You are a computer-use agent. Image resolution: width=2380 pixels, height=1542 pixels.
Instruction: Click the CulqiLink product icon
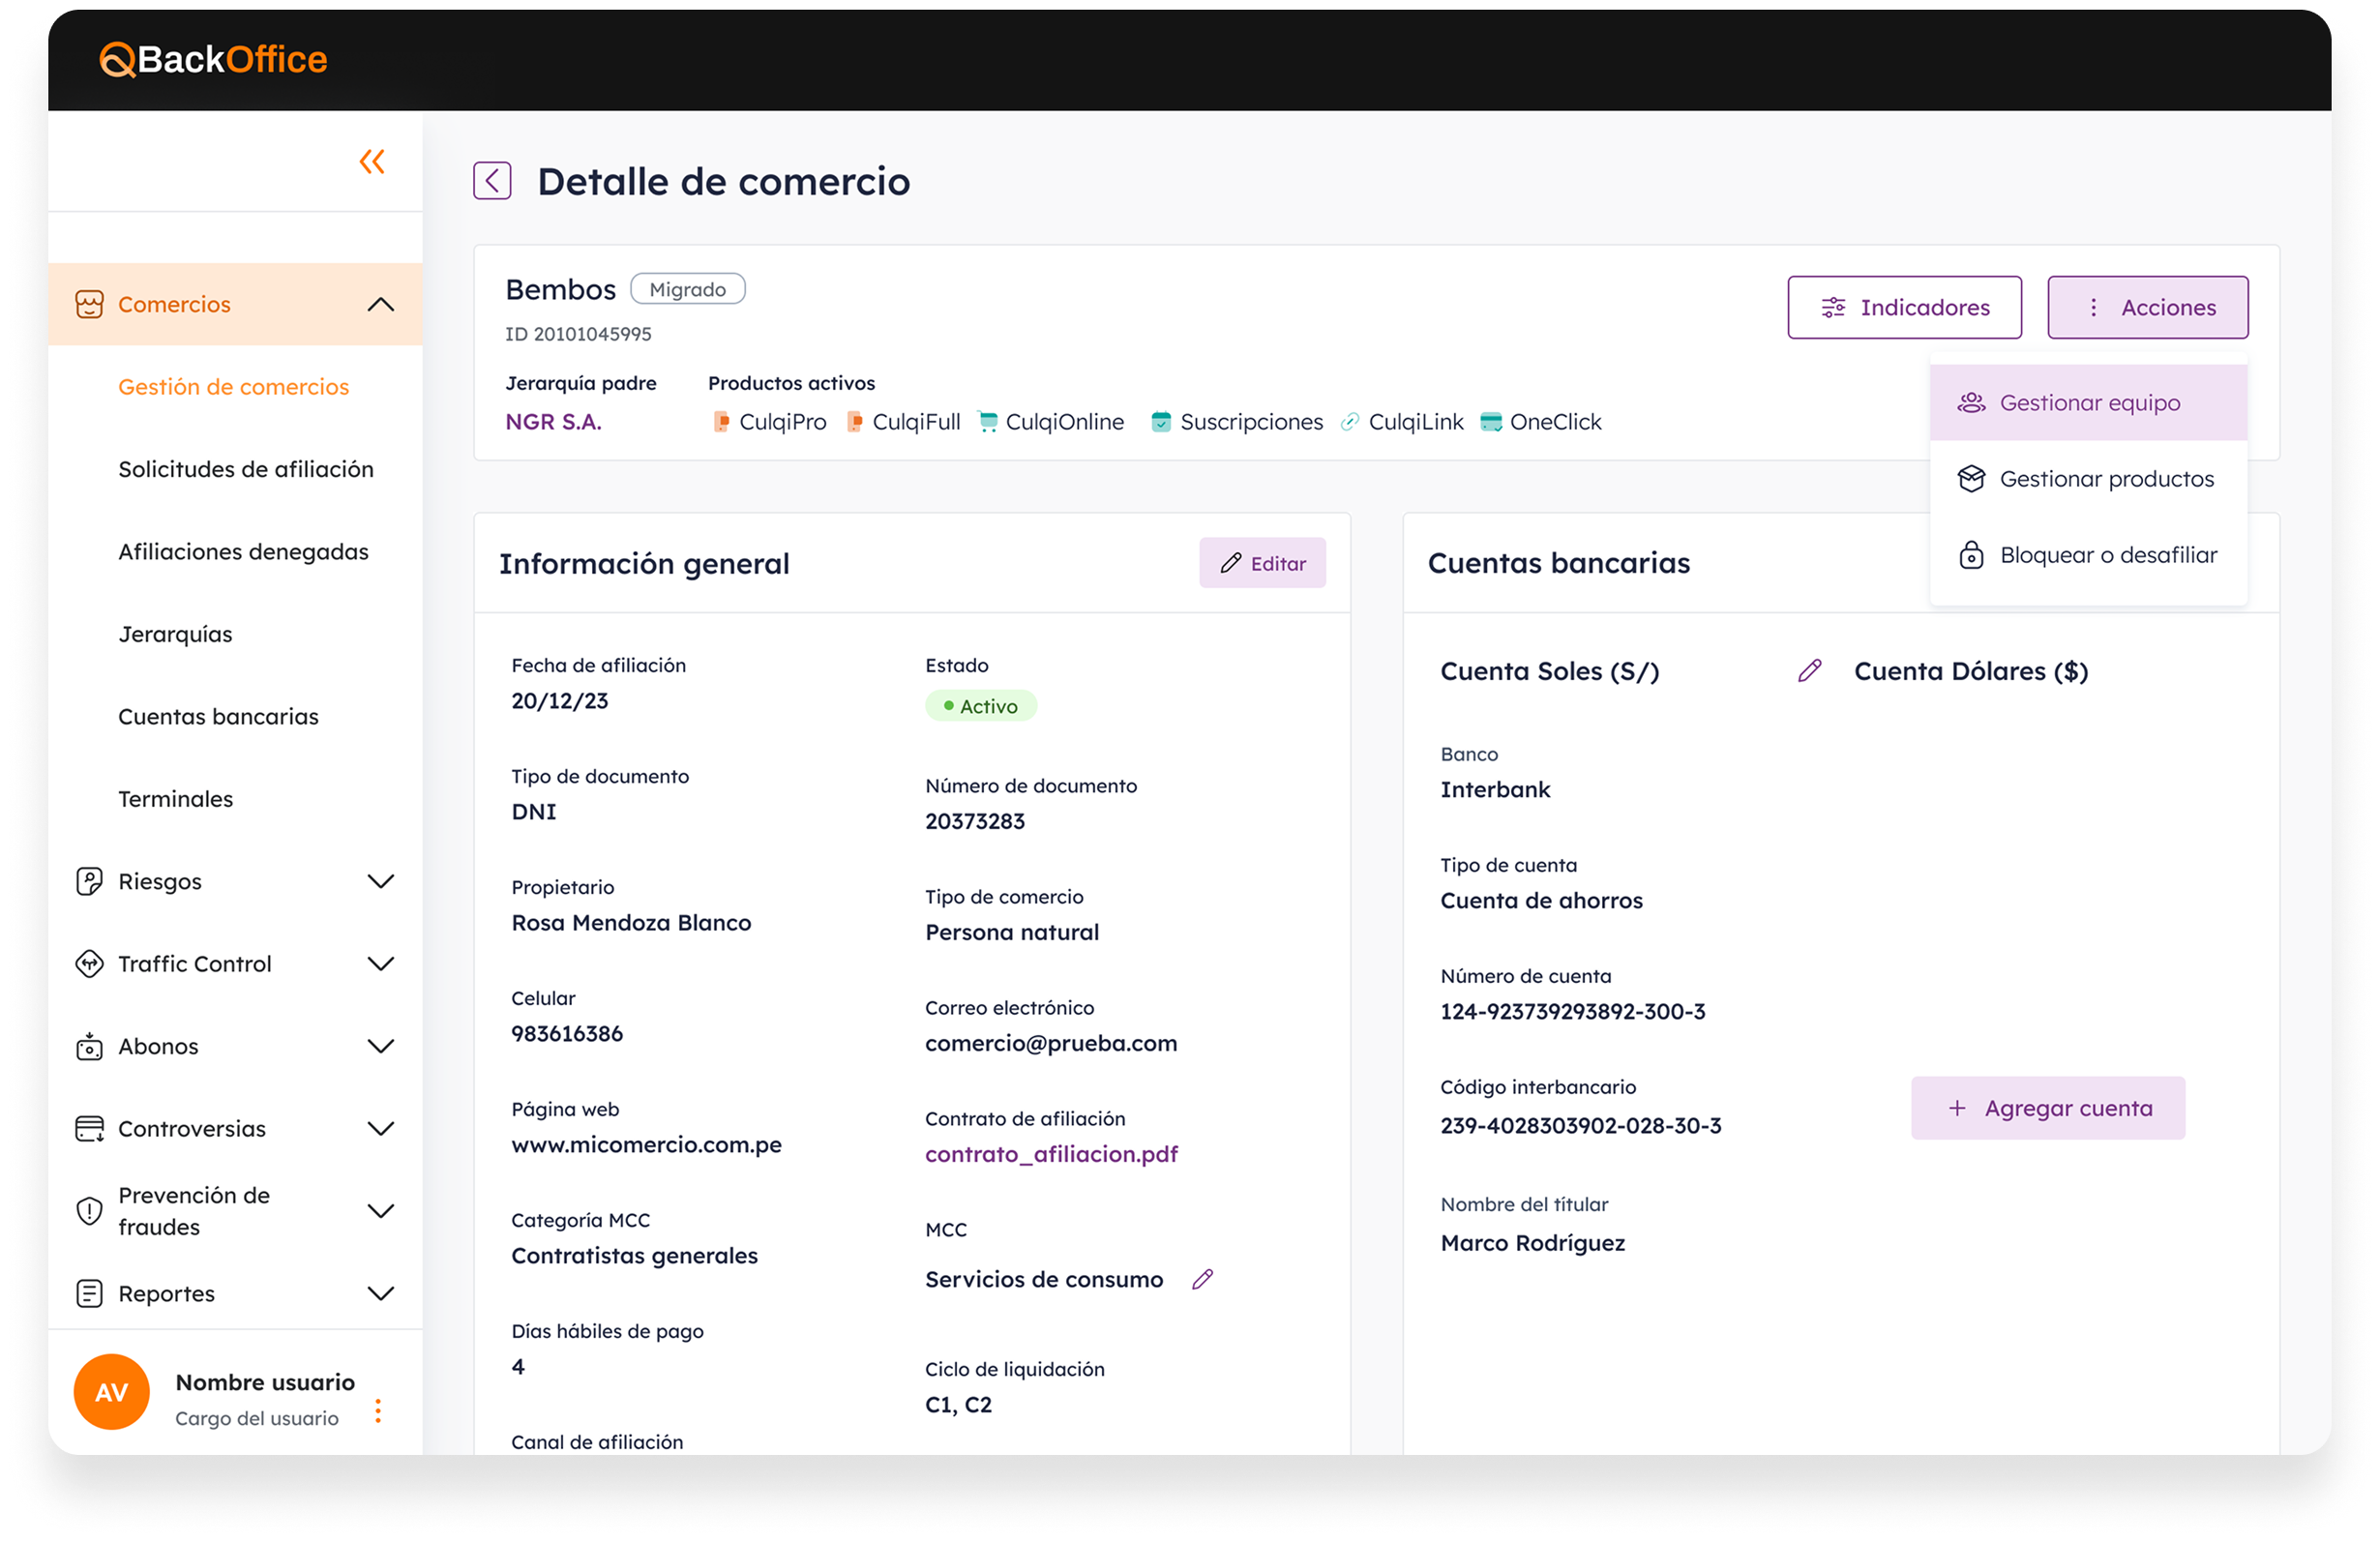pos(1350,422)
